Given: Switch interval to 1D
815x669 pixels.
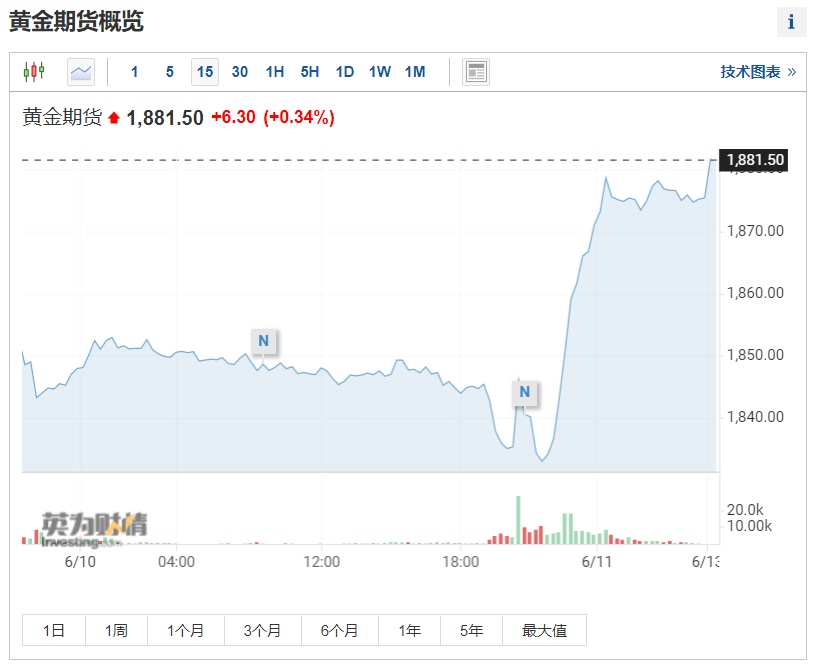Looking at the screenshot, I should (345, 72).
